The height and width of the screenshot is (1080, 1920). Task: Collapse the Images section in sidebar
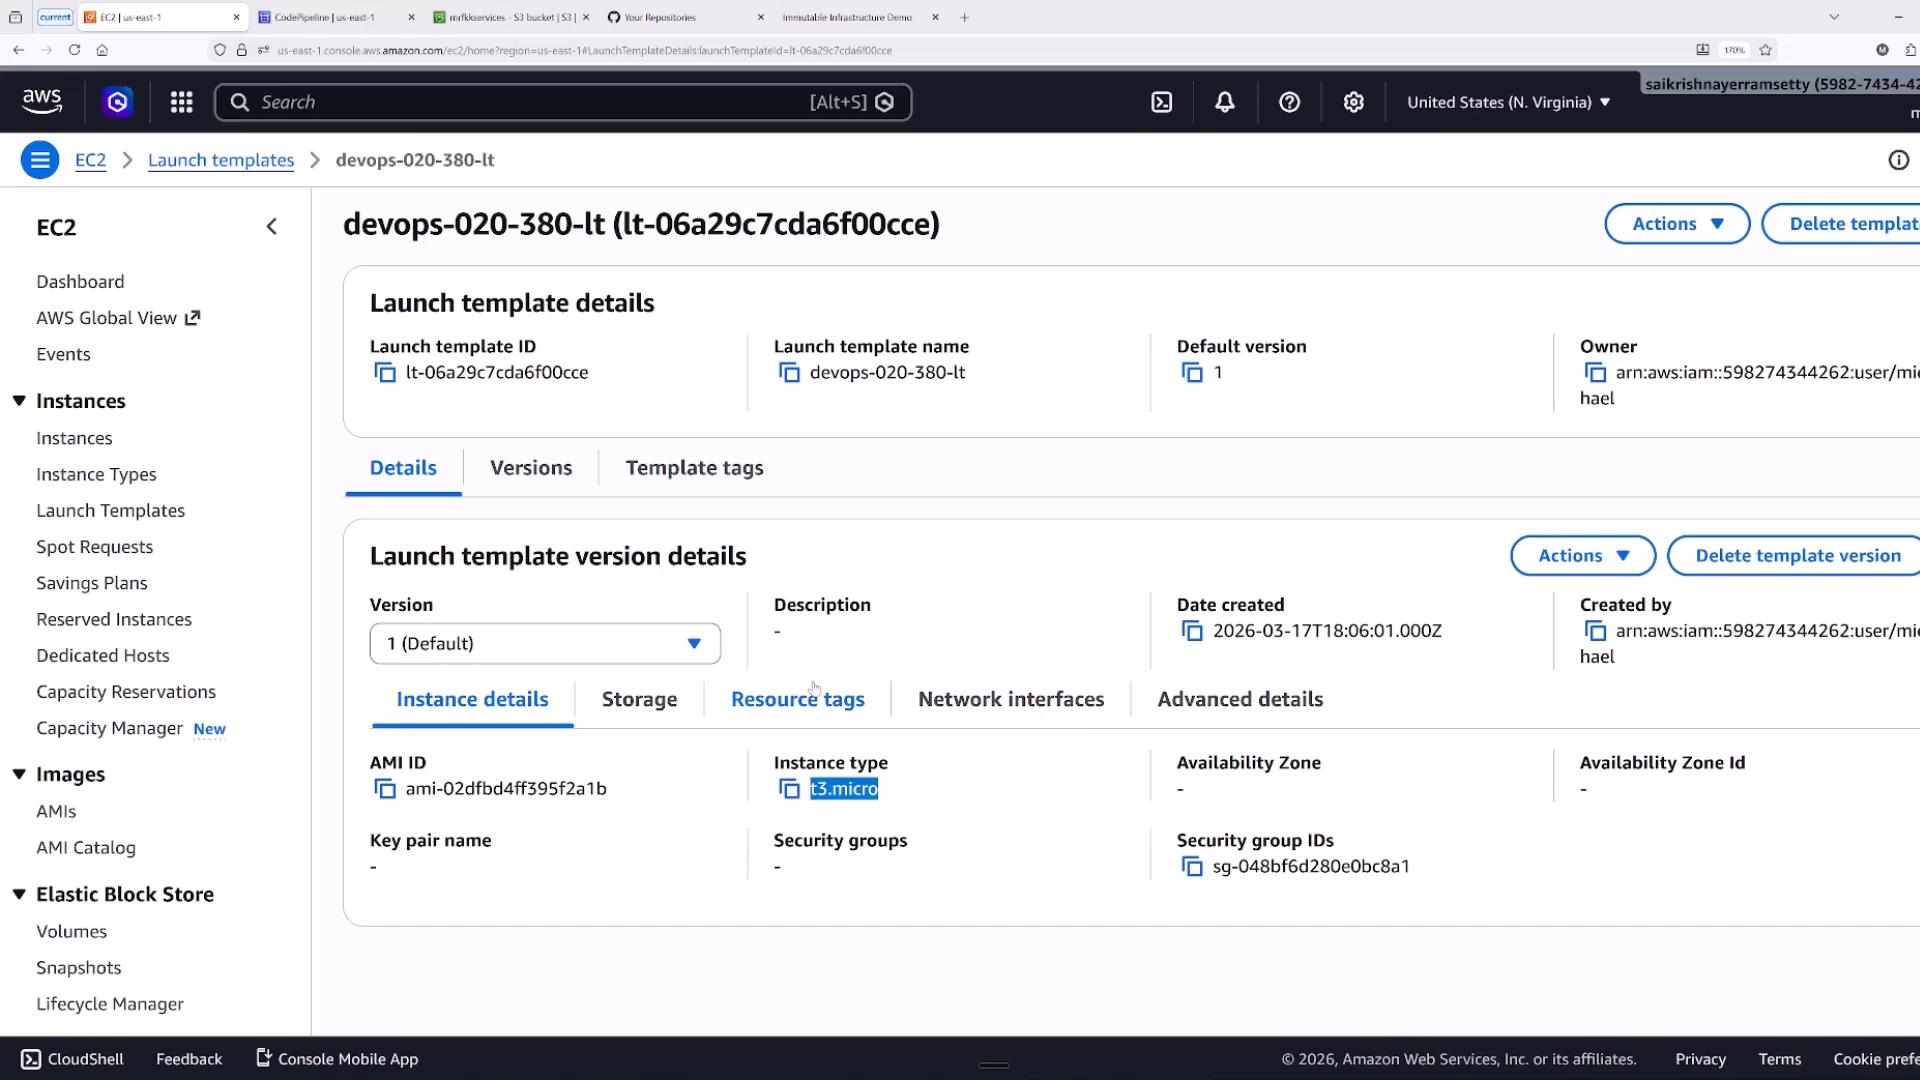click(x=19, y=774)
